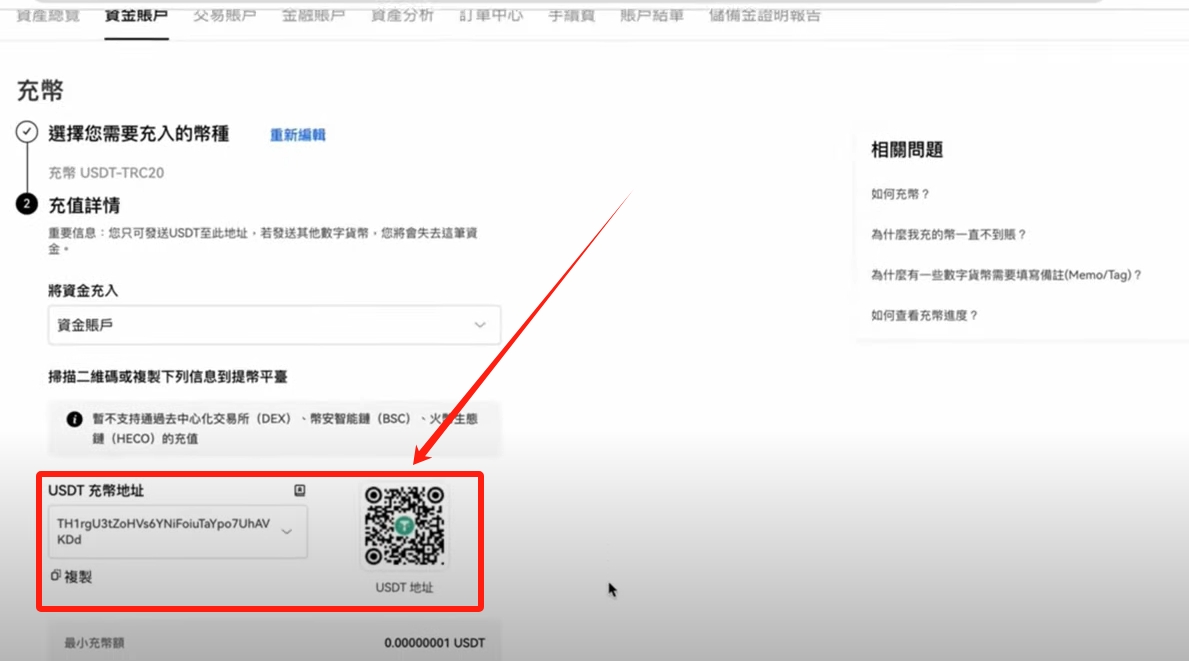Click the USDT address QR code
Screen dimensions: 1189x661
click(x=404, y=525)
